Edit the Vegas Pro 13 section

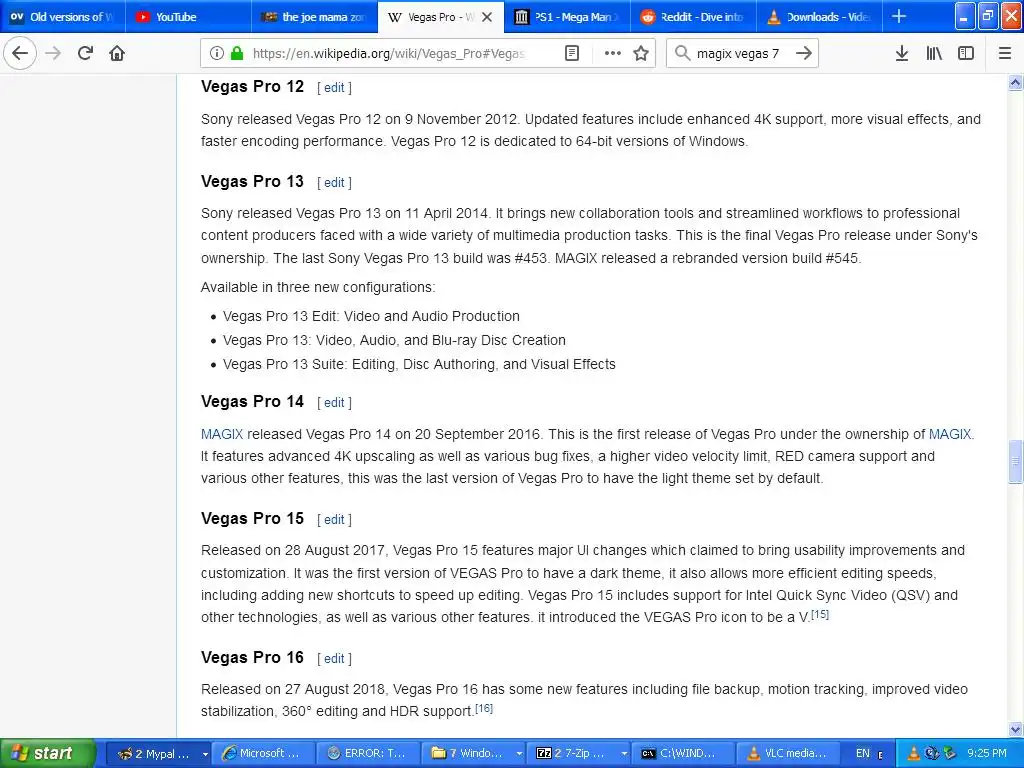334,183
